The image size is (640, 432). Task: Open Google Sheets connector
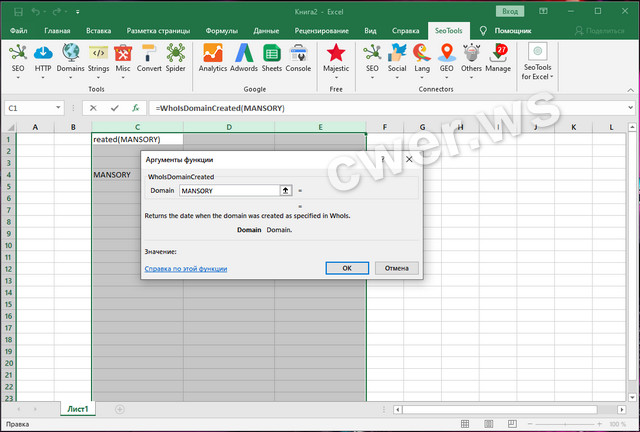click(272, 58)
